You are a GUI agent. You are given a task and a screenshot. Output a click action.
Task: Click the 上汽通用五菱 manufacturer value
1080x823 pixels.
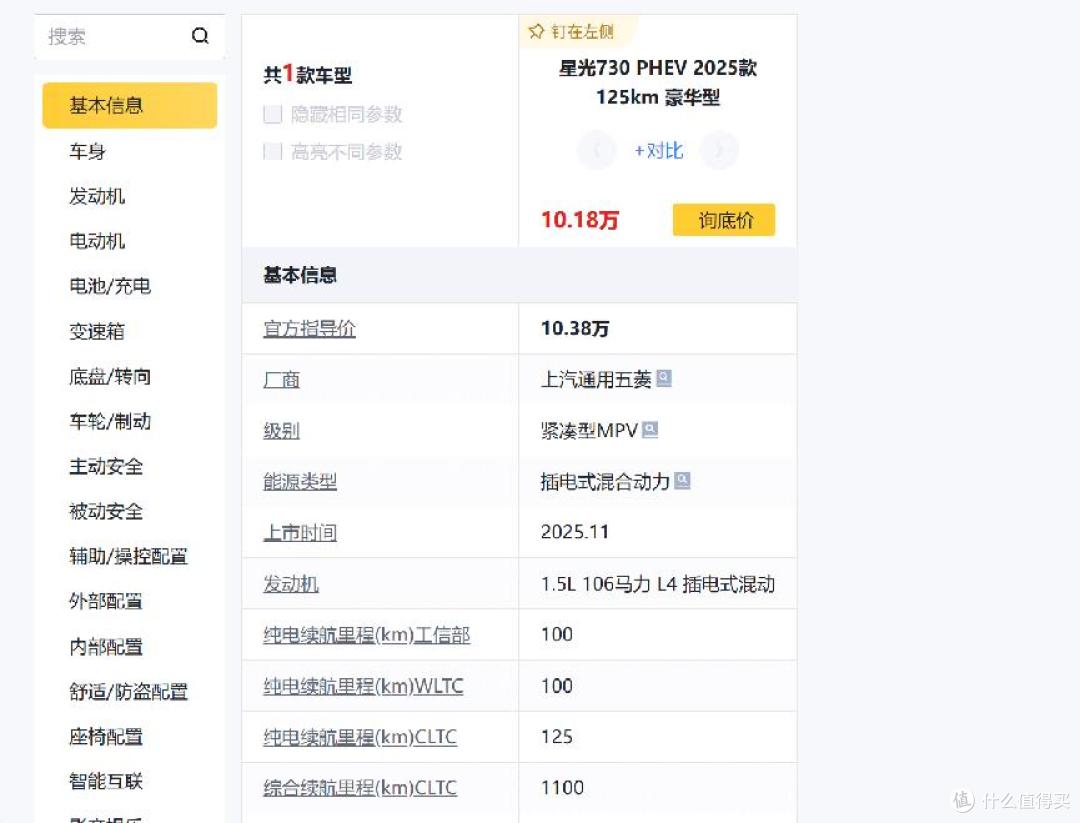click(x=596, y=379)
